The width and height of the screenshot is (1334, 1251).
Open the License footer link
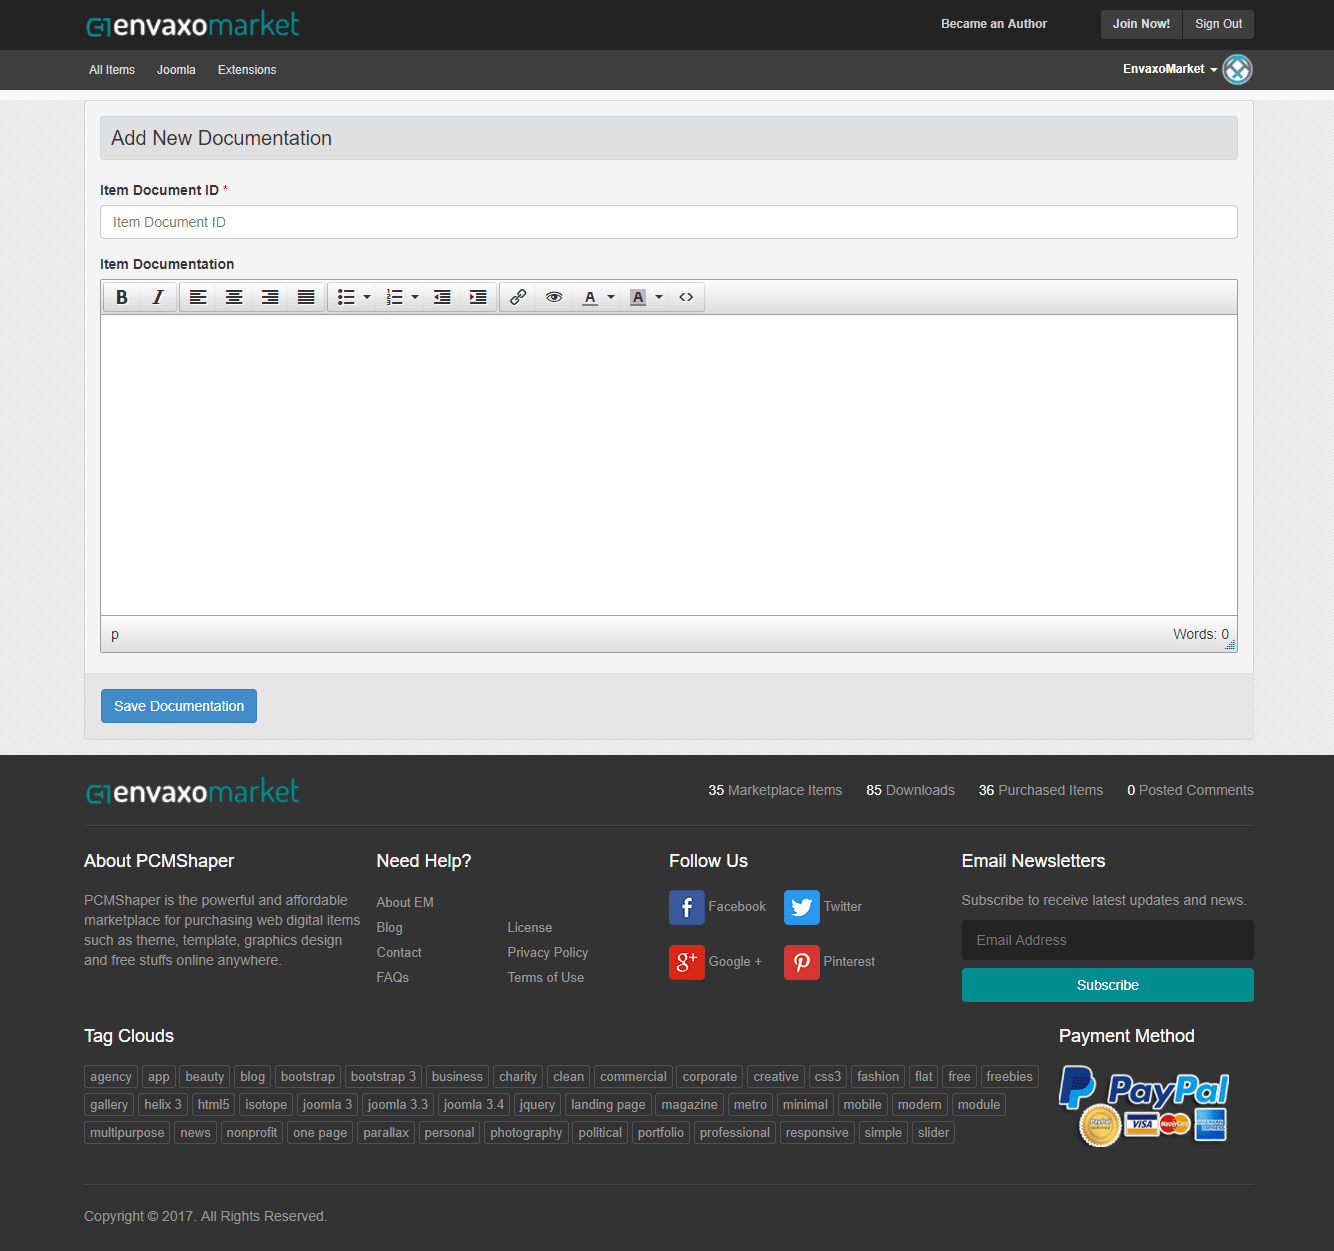(529, 927)
